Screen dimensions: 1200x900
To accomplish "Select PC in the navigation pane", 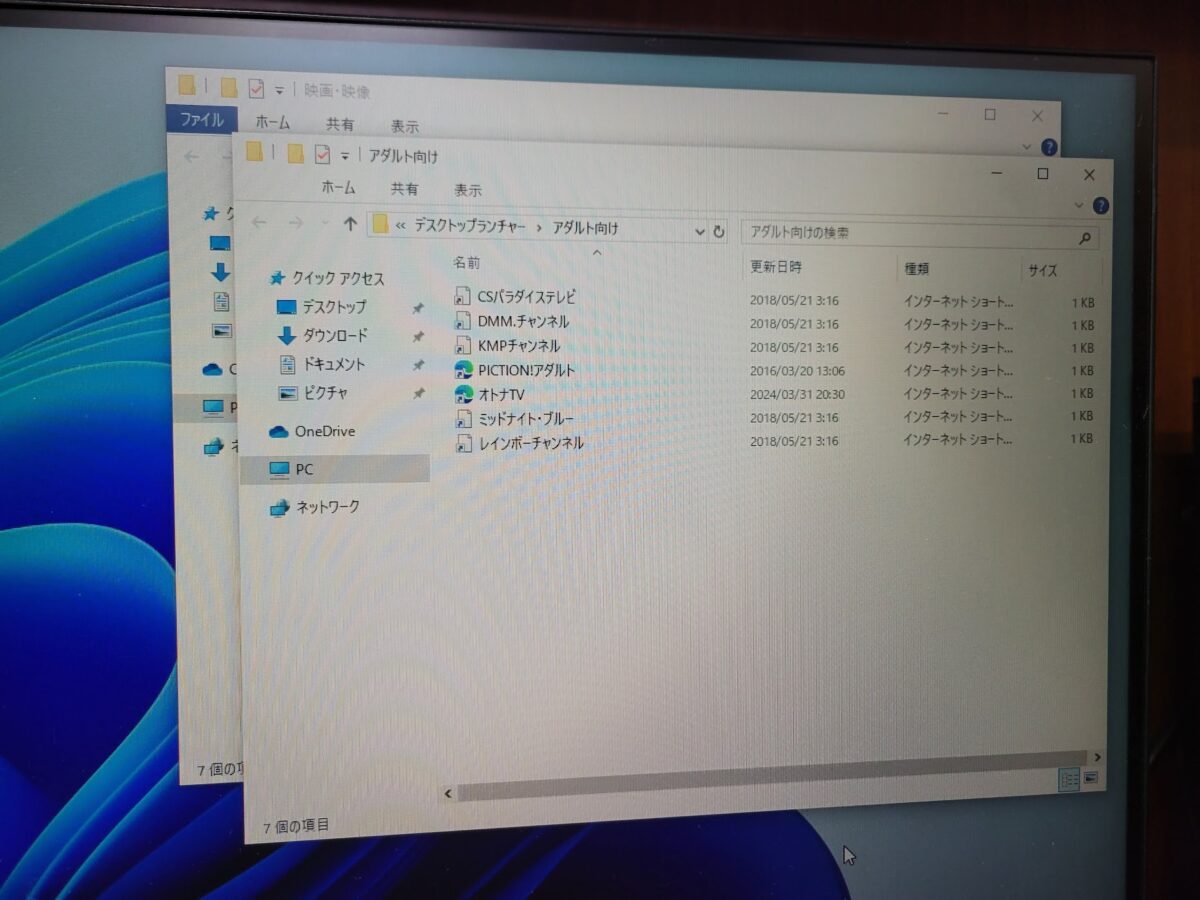I will tap(335, 469).
